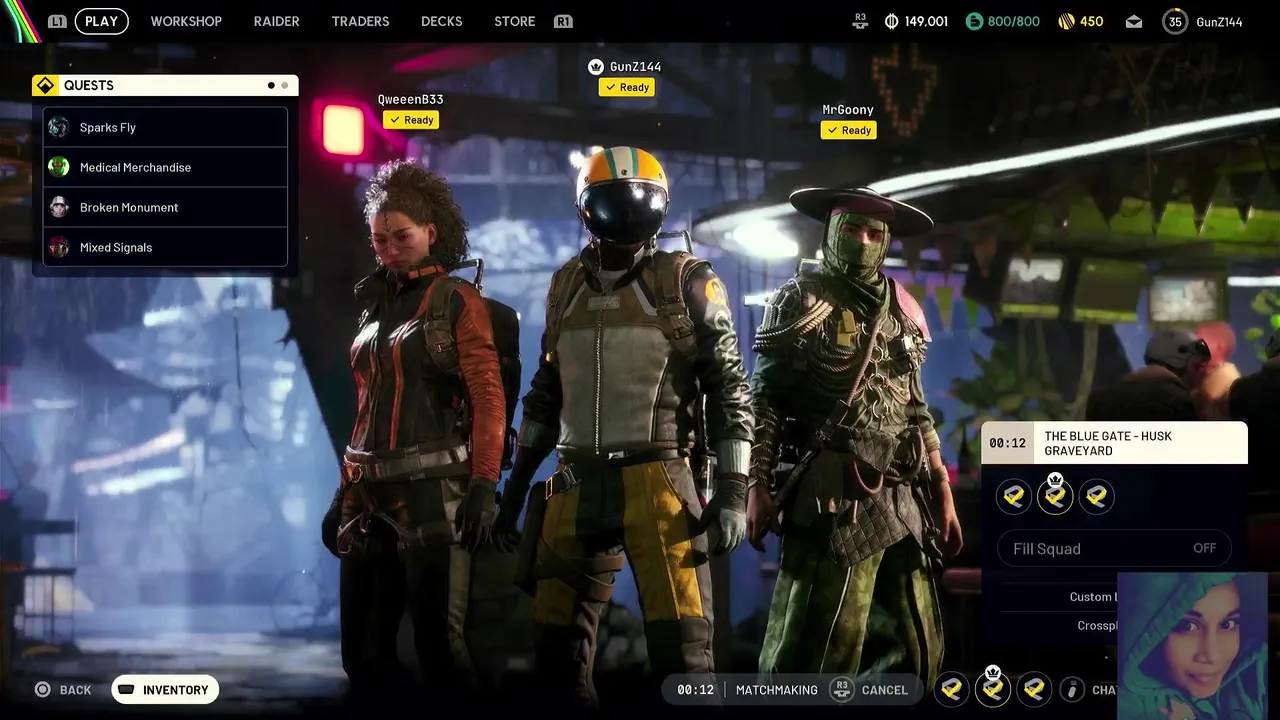Click the 00:12 timer beside map title
The width and height of the screenshot is (1280, 720).
(x=1007, y=443)
